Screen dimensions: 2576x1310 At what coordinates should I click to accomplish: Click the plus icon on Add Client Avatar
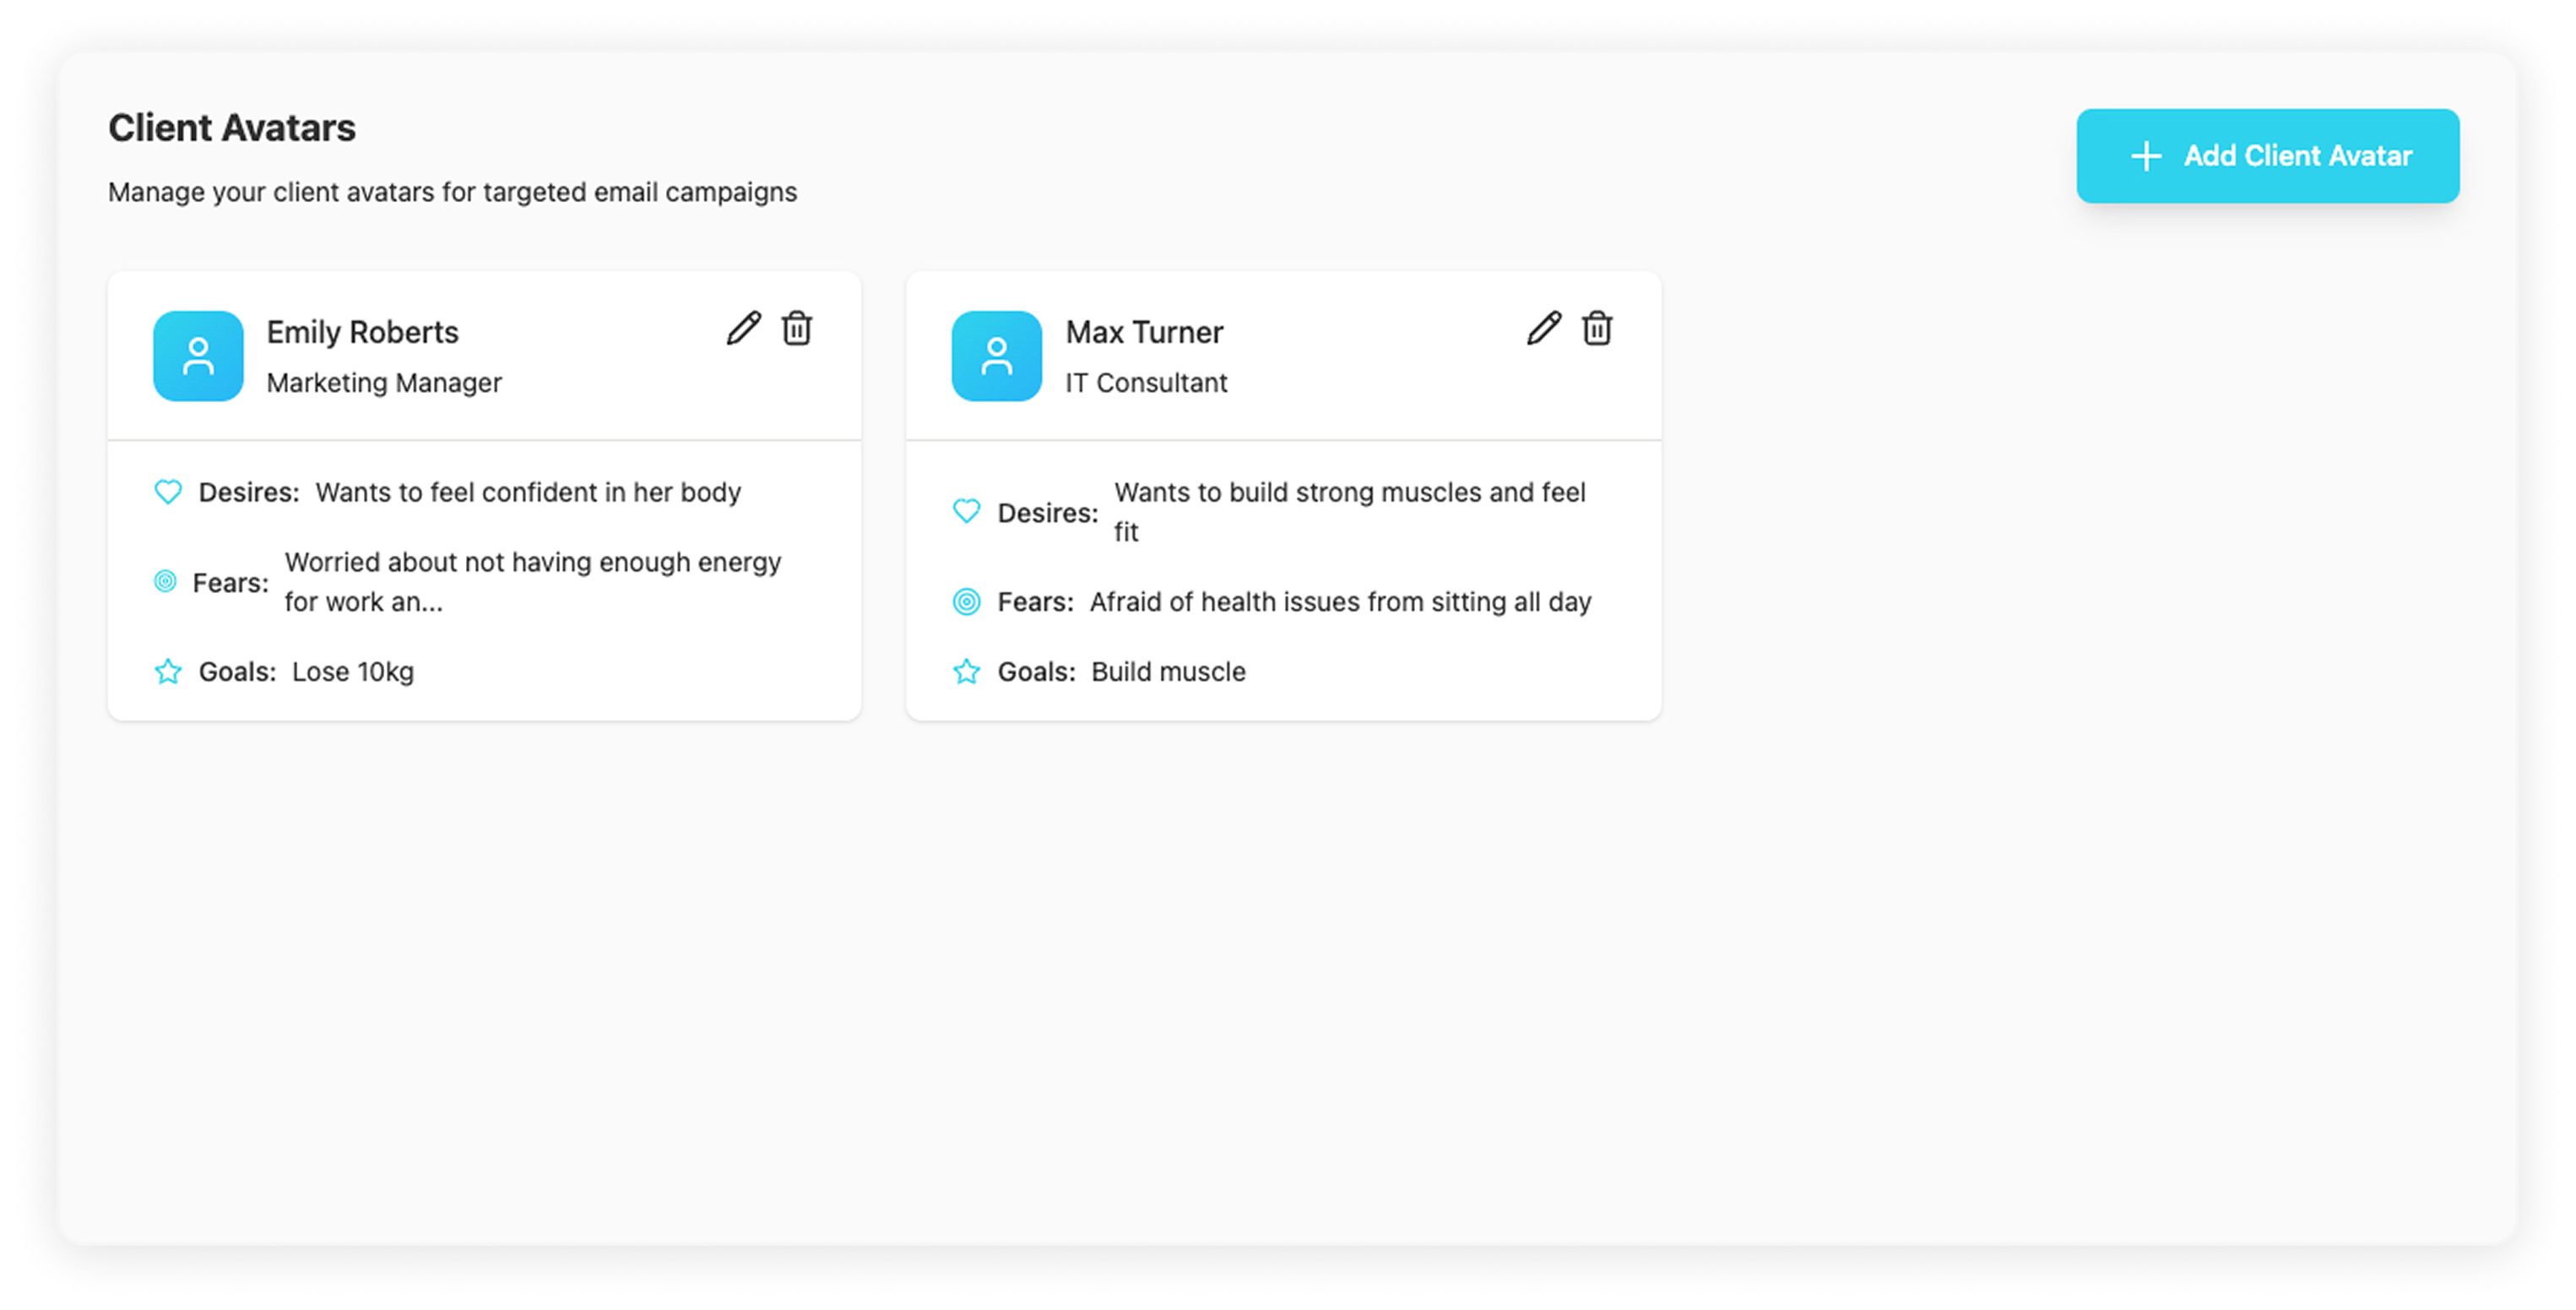tap(2147, 156)
